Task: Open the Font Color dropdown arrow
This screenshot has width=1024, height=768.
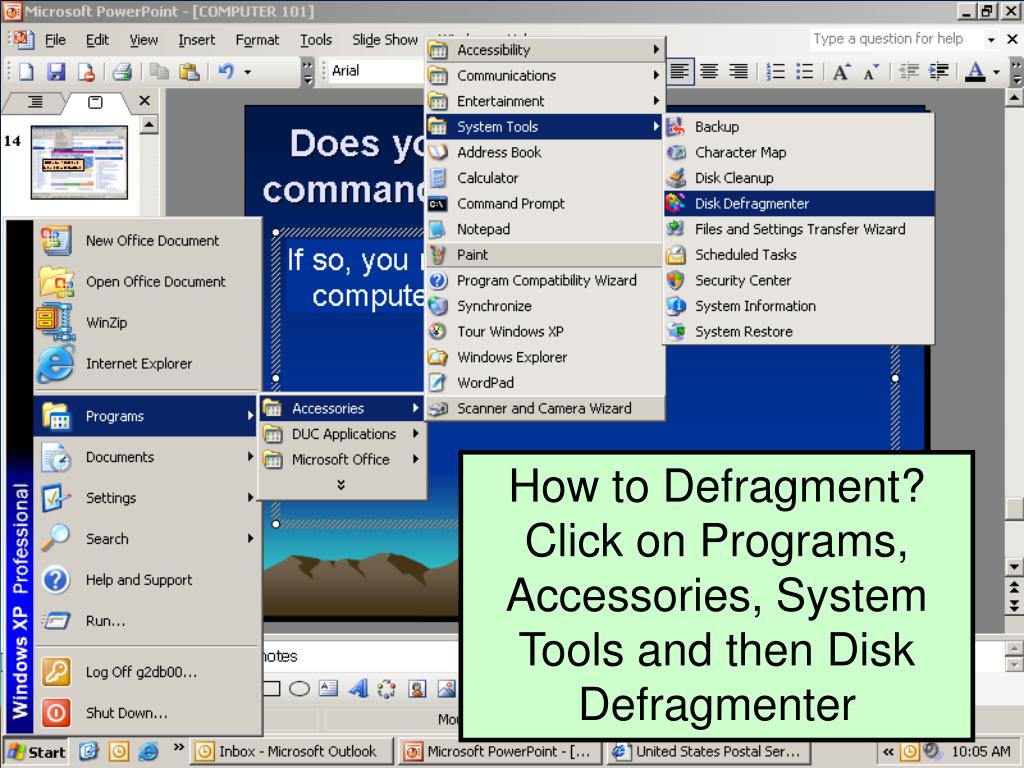Action: tap(996, 72)
